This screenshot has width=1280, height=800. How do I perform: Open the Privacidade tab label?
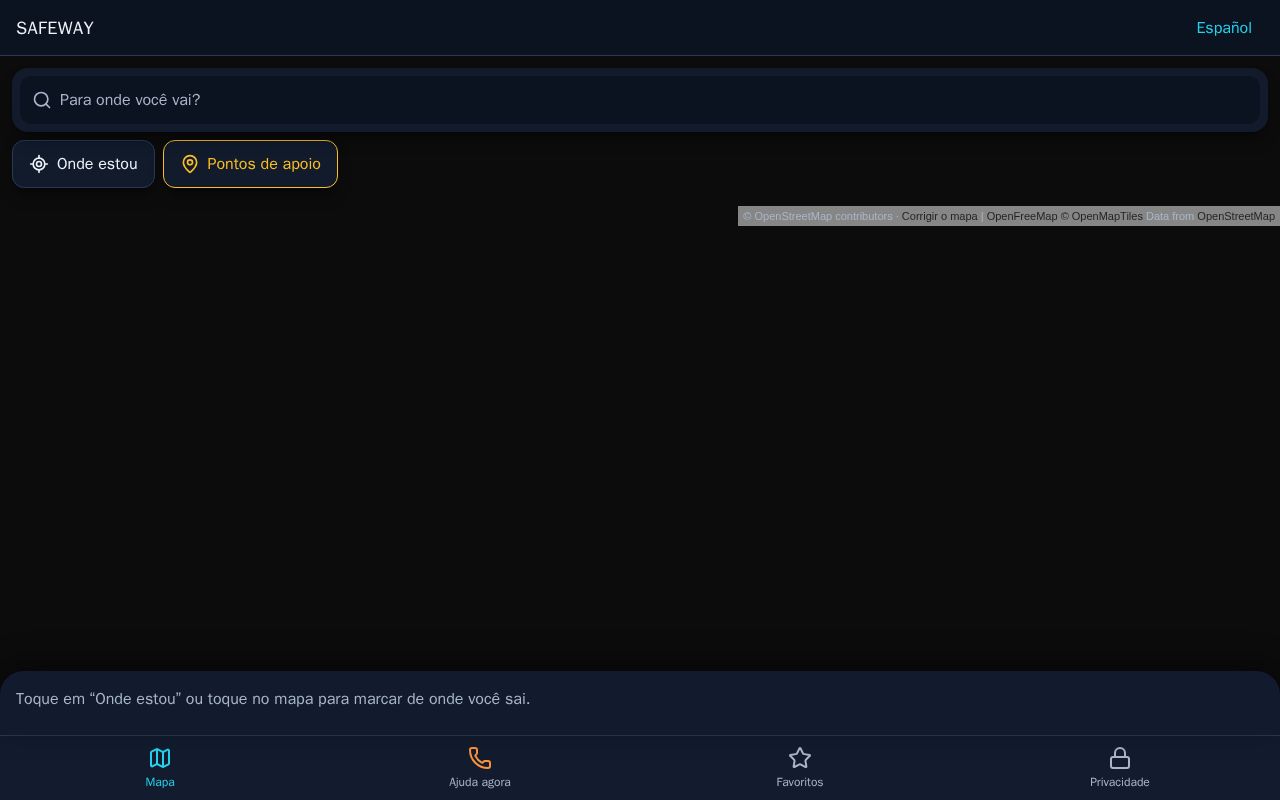coord(1120,782)
